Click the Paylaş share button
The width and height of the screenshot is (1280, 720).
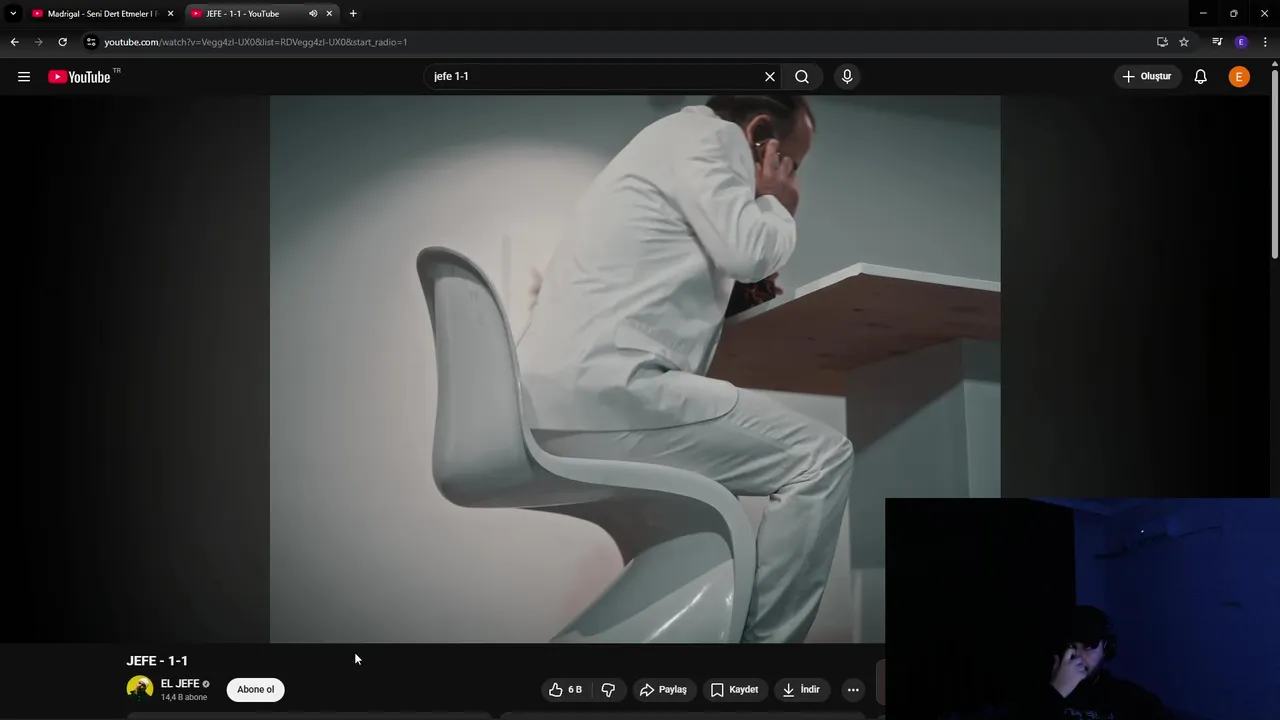pyautogui.click(x=663, y=689)
